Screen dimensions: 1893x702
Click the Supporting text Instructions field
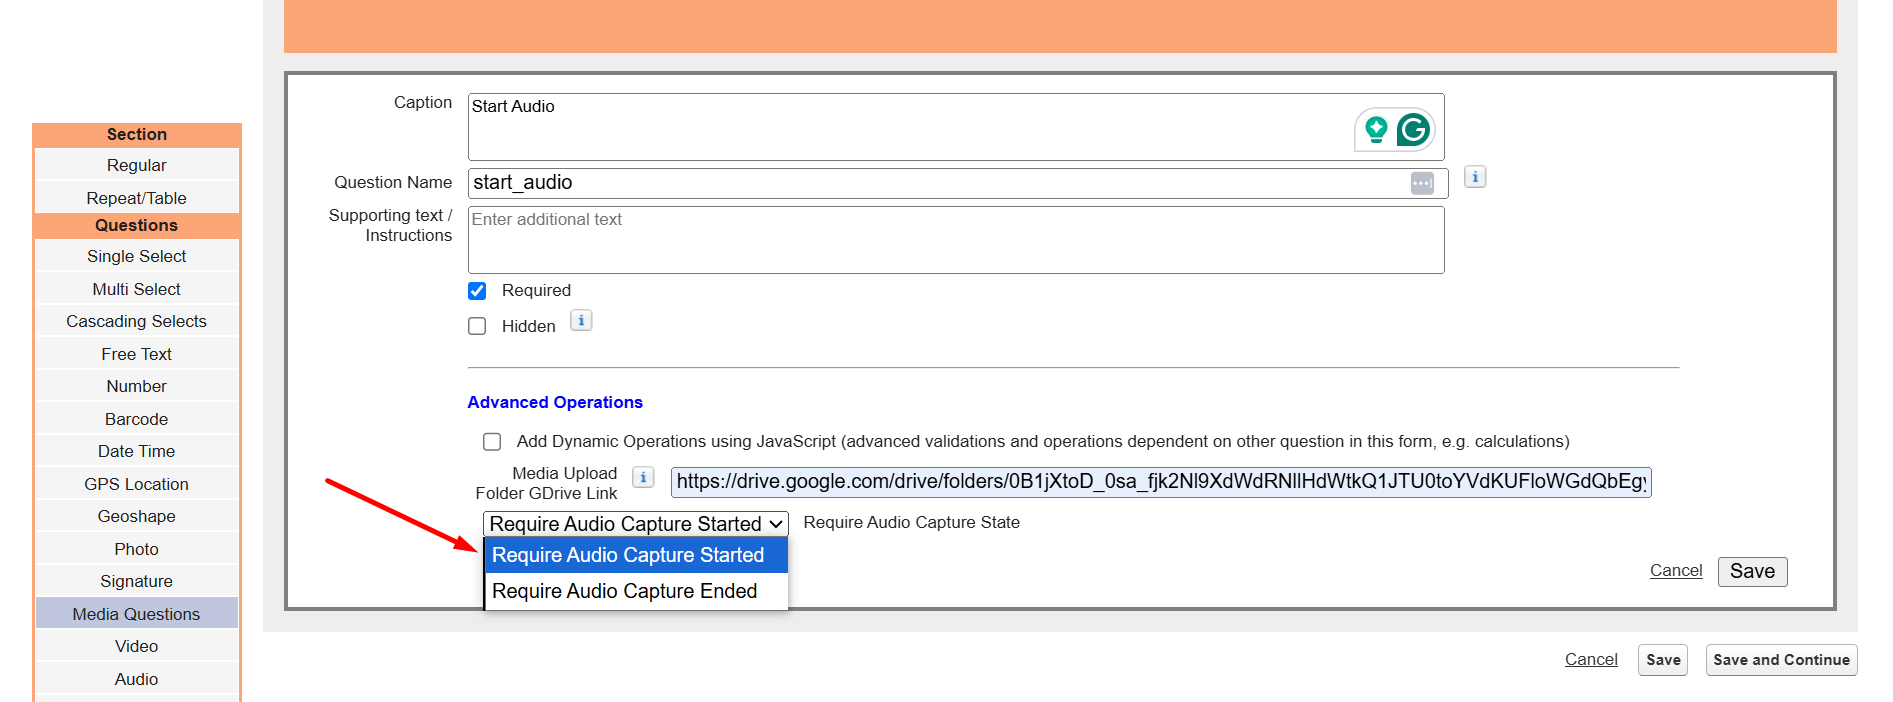[956, 240]
